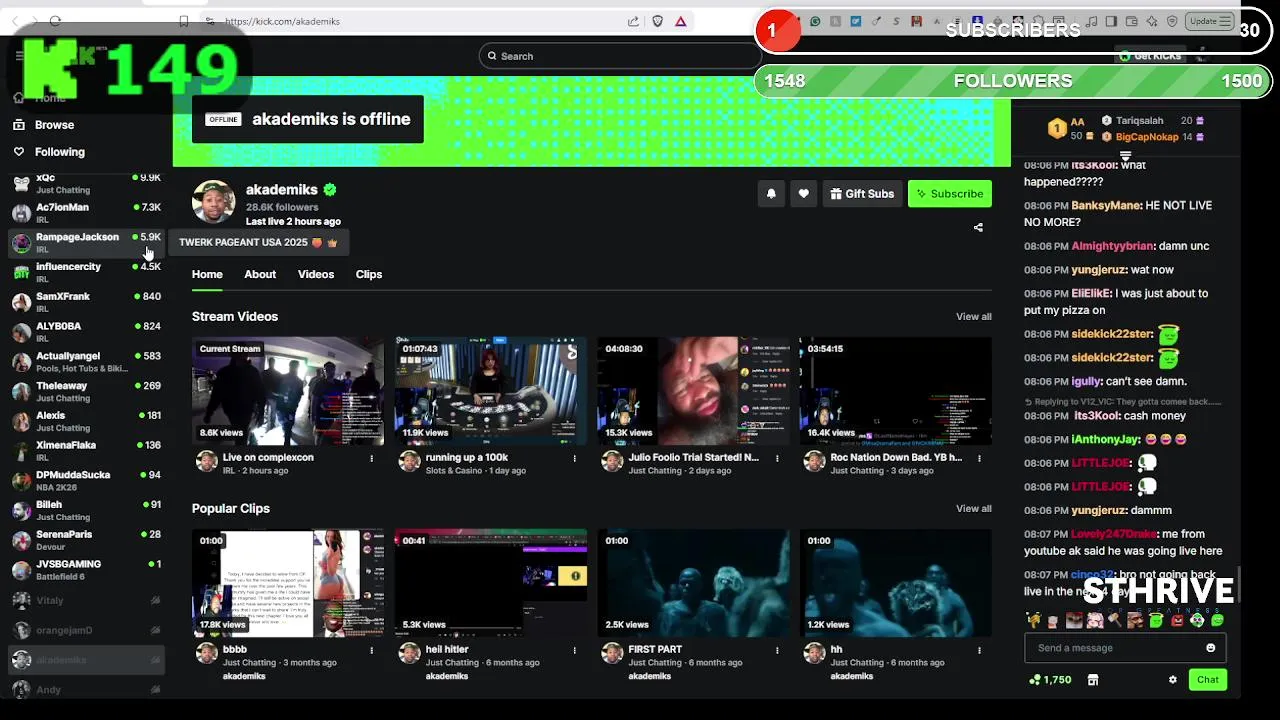Switch to the Clips tab
This screenshot has width=1280, height=720.
(x=369, y=275)
